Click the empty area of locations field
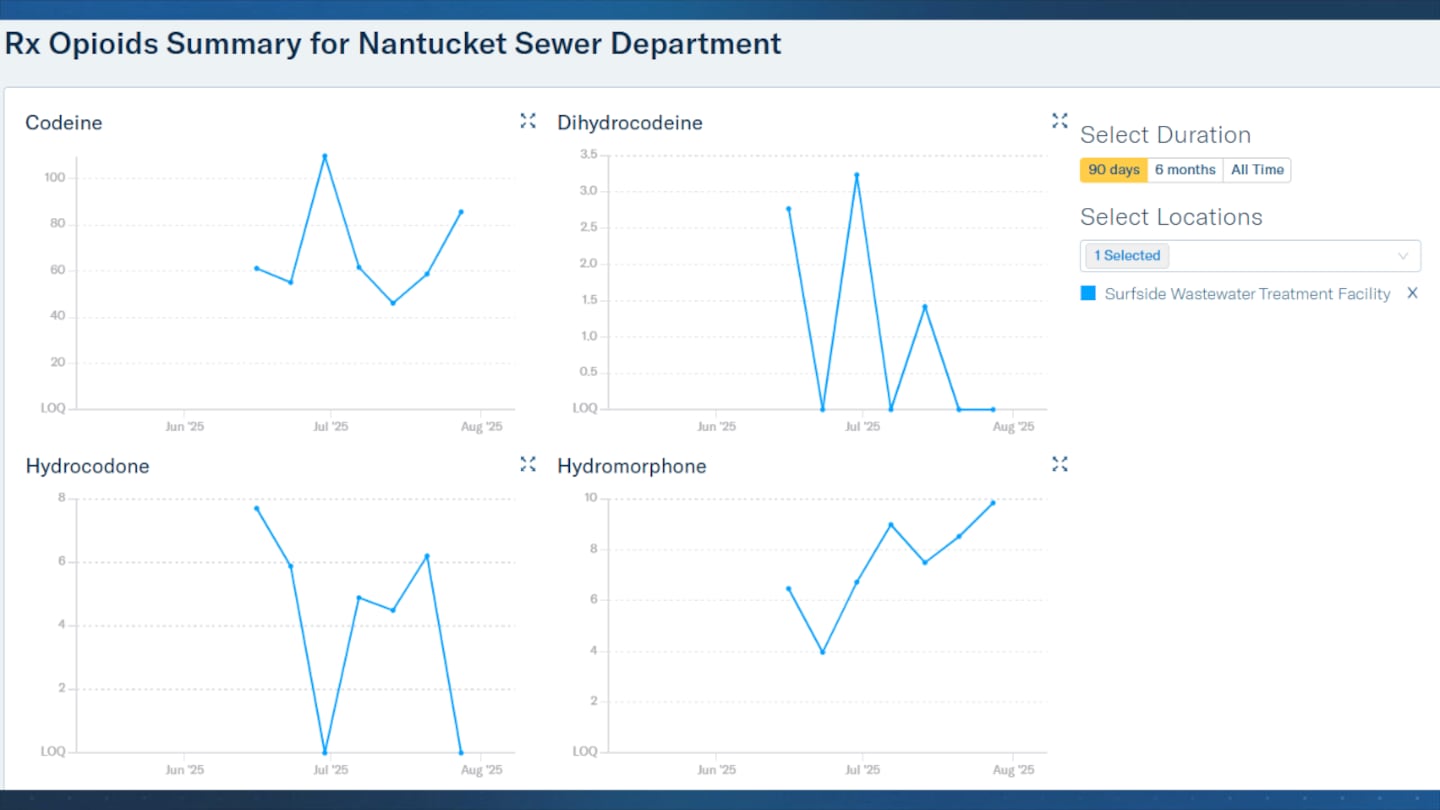 1280,256
